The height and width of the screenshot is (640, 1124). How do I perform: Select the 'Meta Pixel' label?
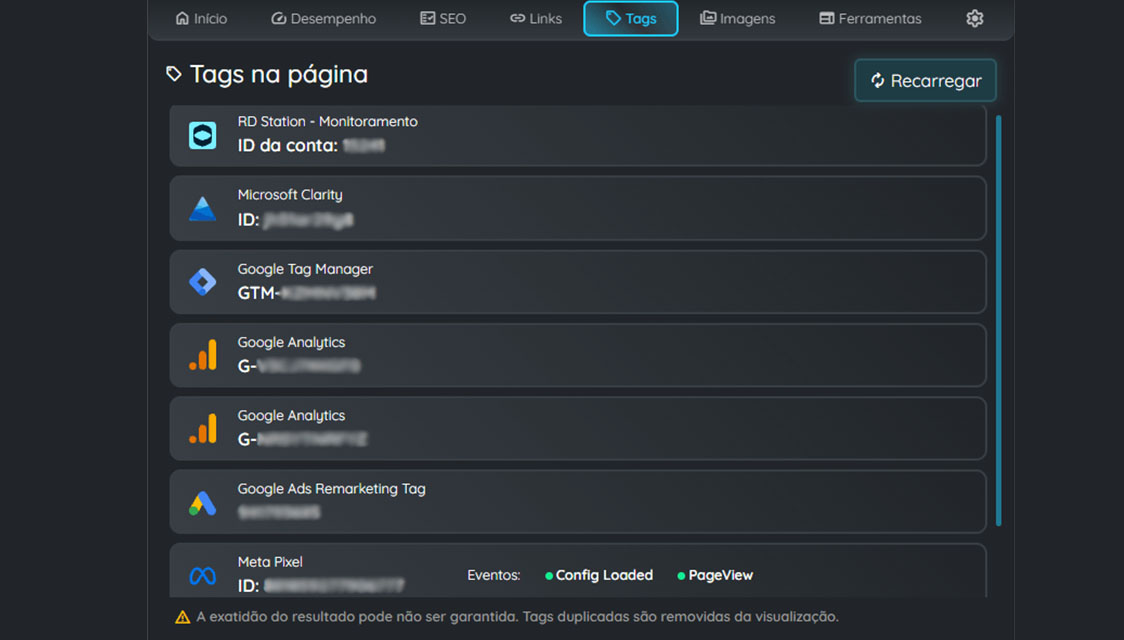270,562
